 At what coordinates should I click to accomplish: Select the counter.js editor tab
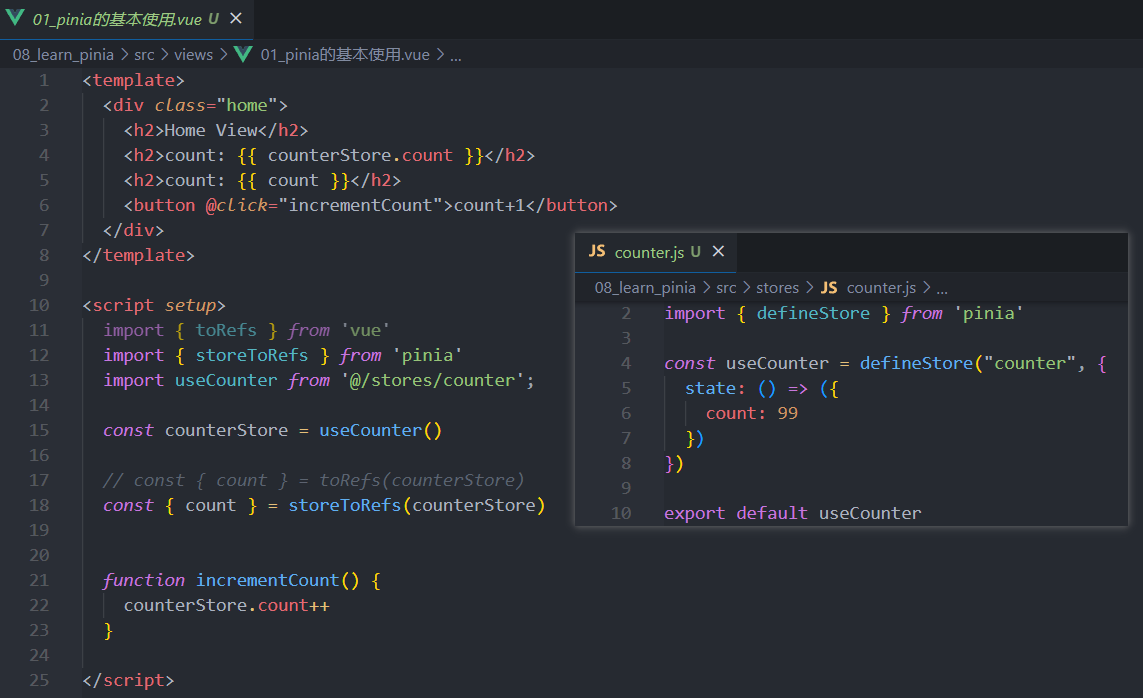click(655, 252)
